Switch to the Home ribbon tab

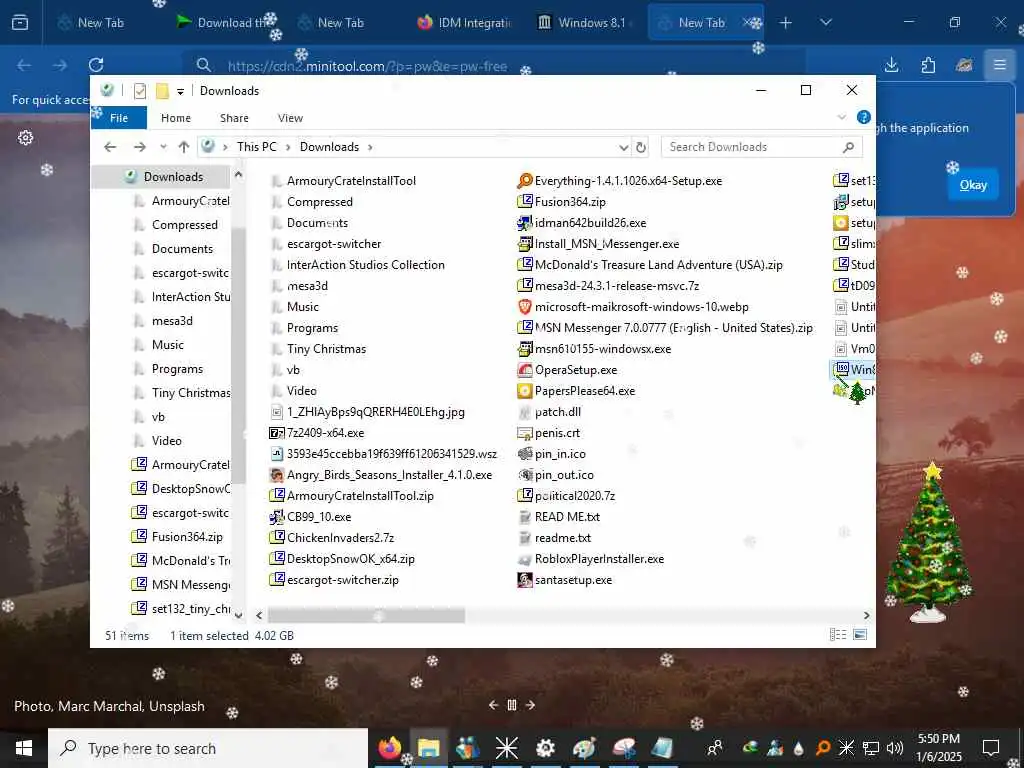coord(176,118)
